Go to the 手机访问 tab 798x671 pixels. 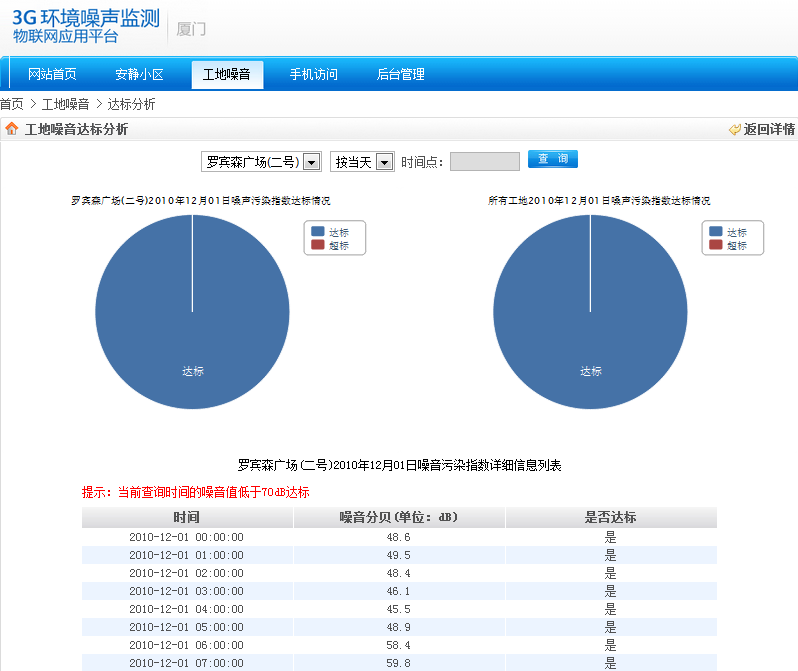pyautogui.click(x=314, y=74)
